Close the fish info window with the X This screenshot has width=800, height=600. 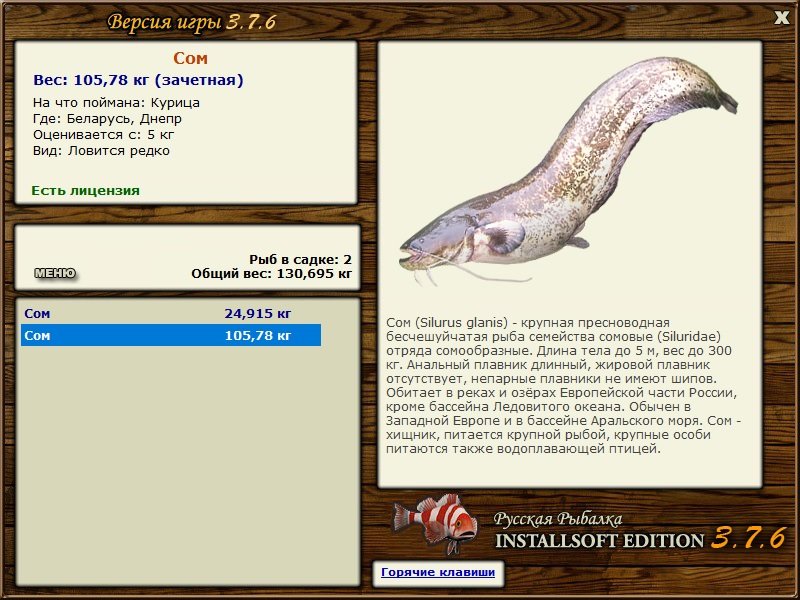coord(781,18)
